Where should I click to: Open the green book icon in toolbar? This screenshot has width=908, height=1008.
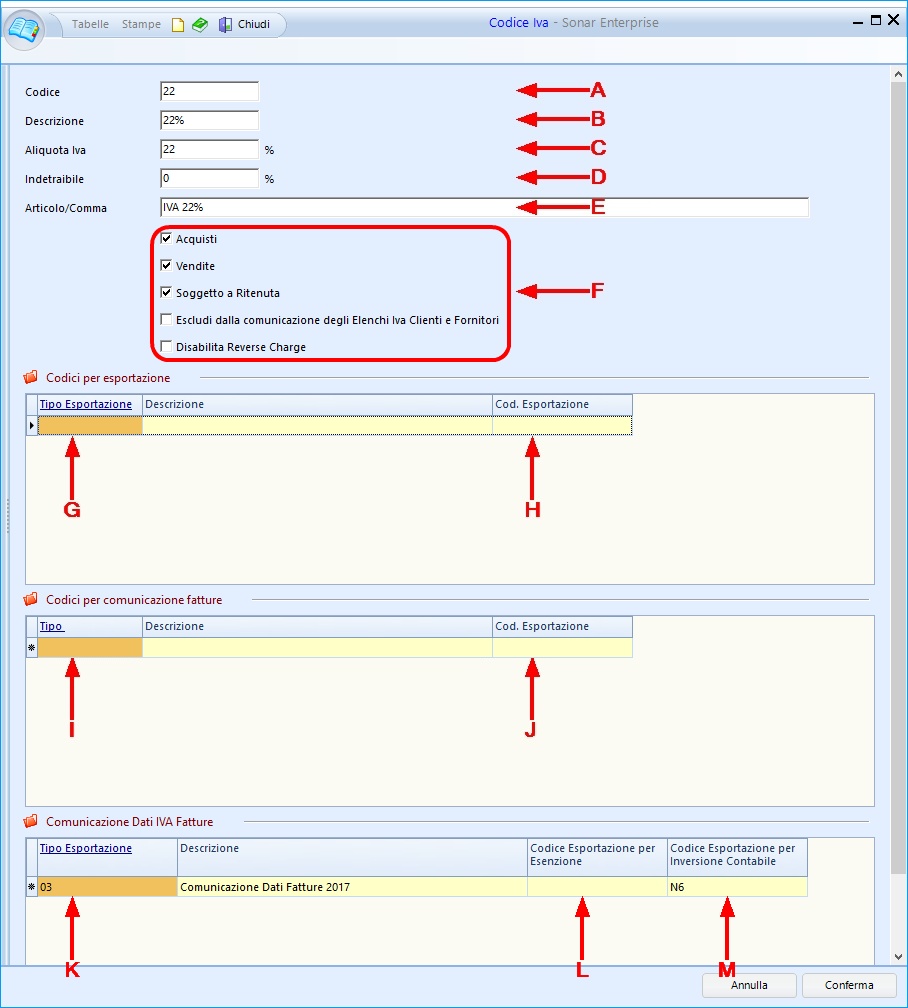pyautogui.click(x=200, y=25)
